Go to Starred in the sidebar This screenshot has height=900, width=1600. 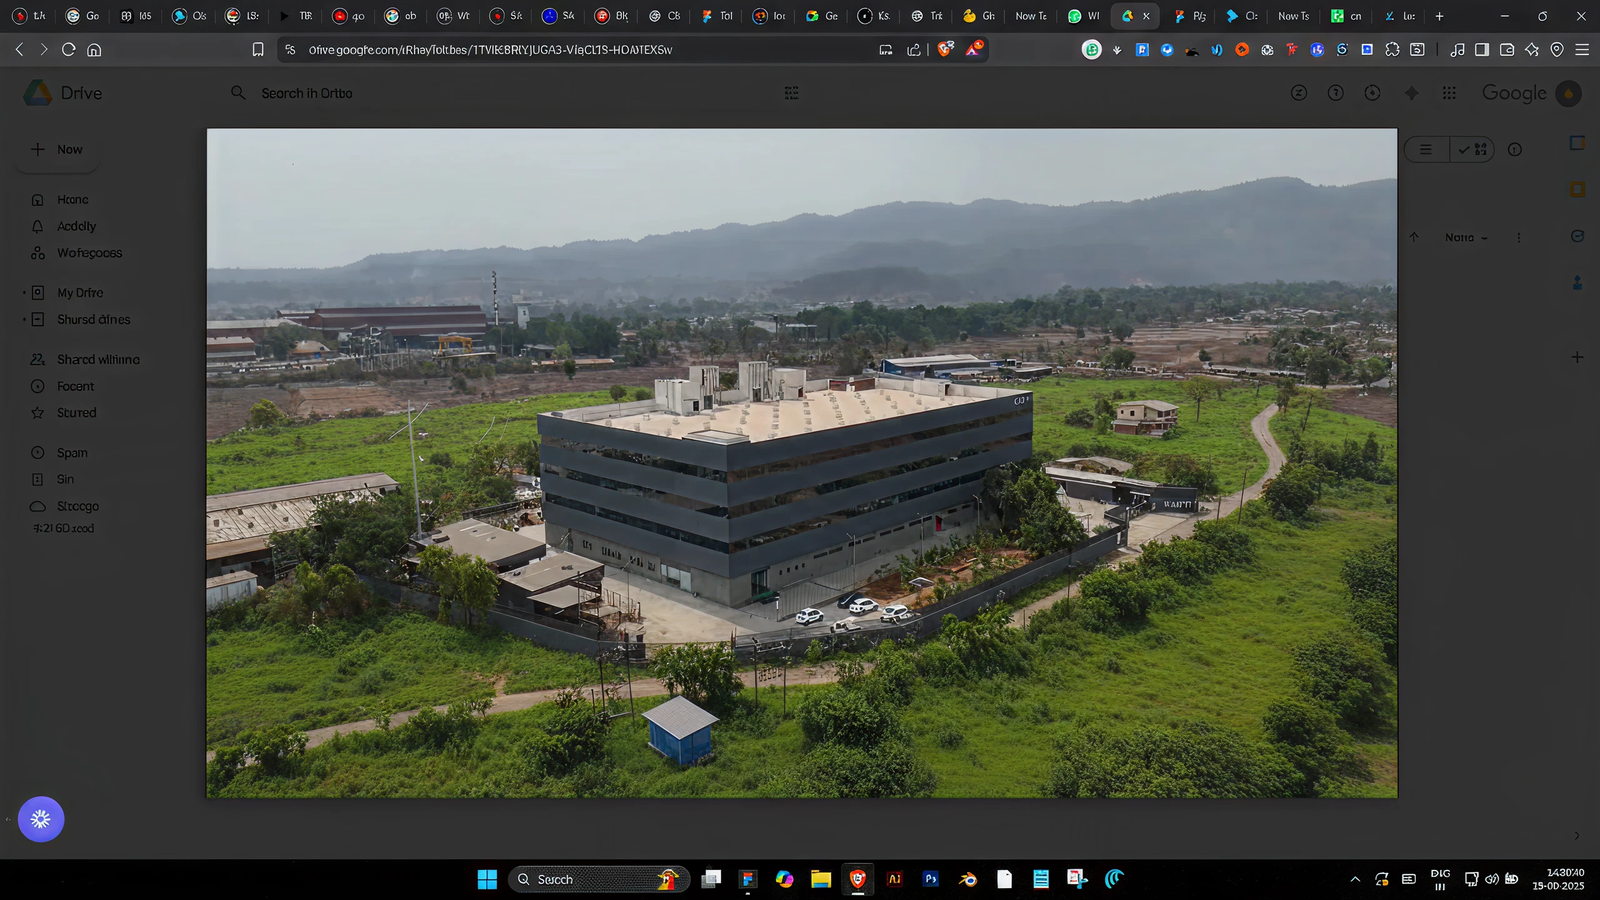coord(76,413)
